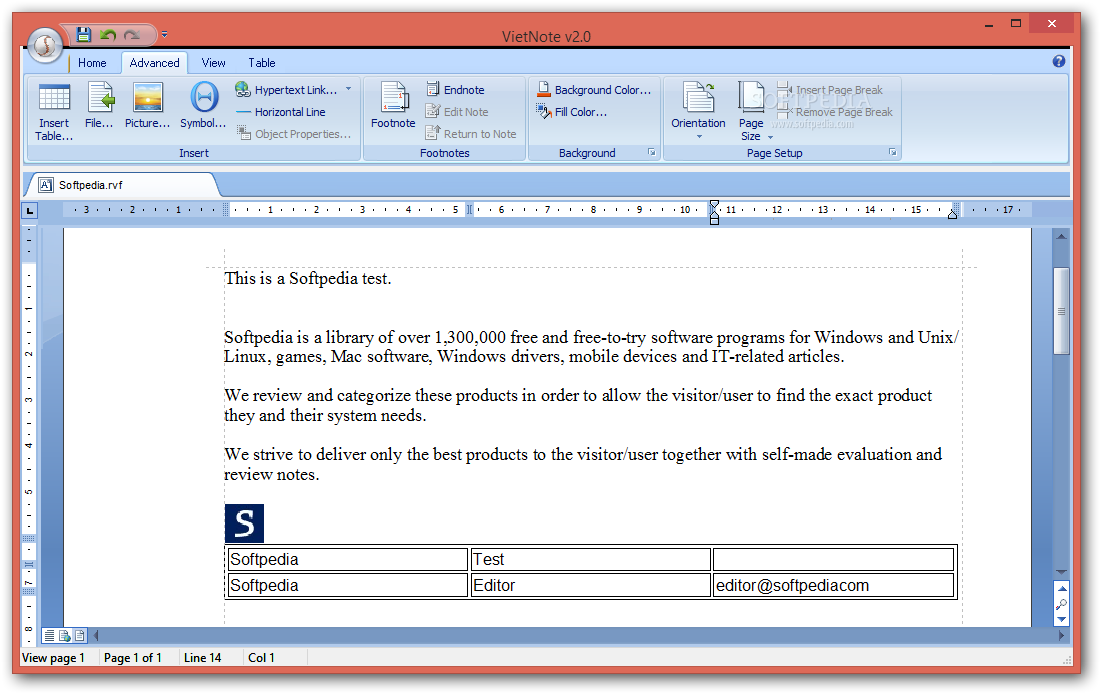Click the help question mark icon

click(1059, 62)
